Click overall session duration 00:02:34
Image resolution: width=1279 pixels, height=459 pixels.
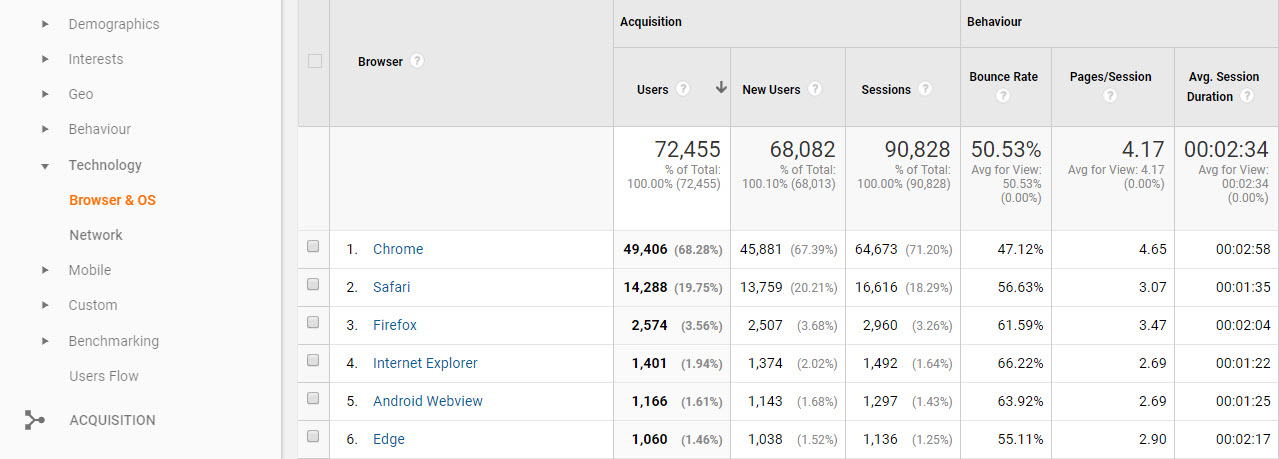click(1226, 150)
